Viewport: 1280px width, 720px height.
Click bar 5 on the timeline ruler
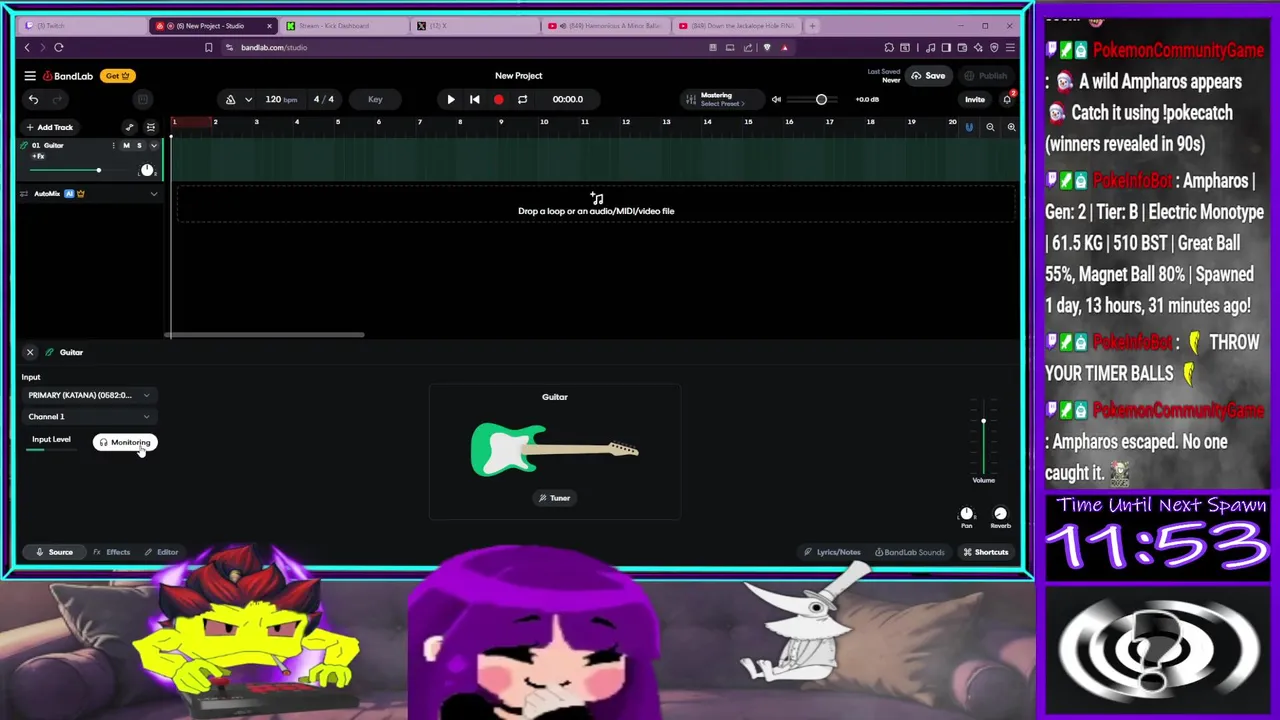tap(337, 123)
